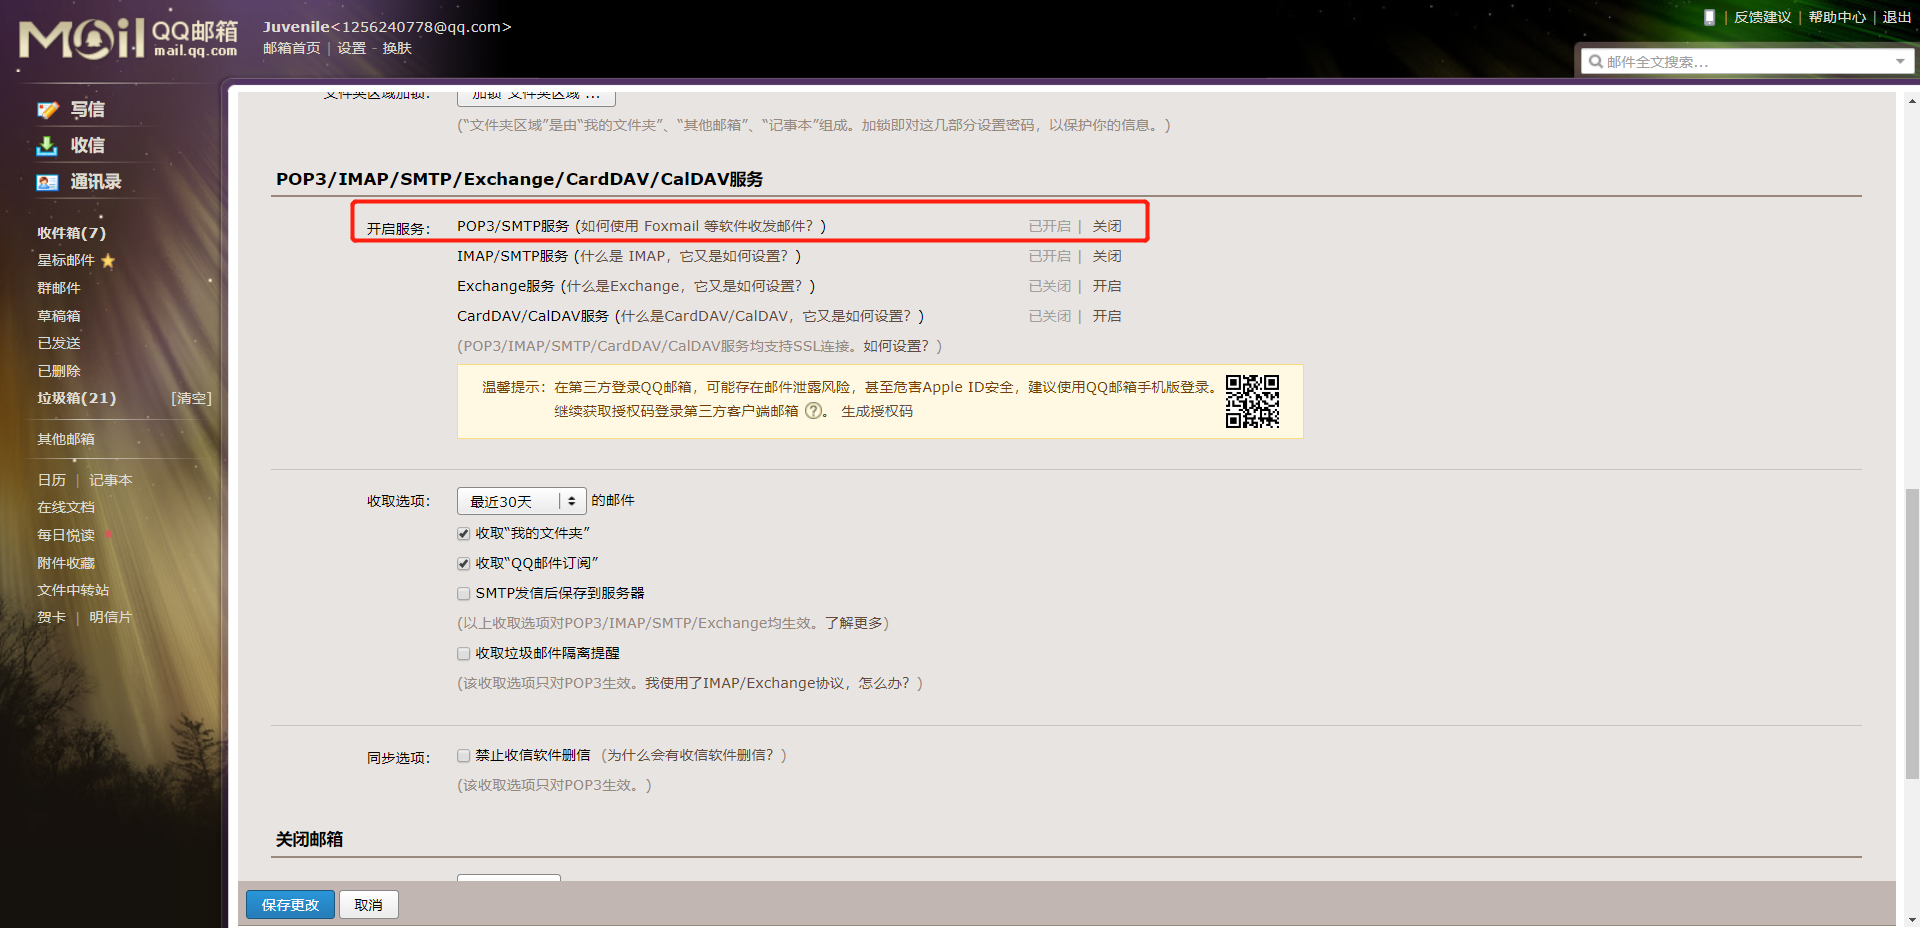Click the 收信 download-arrow icon
The width and height of the screenshot is (1920, 928).
[47, 145]
